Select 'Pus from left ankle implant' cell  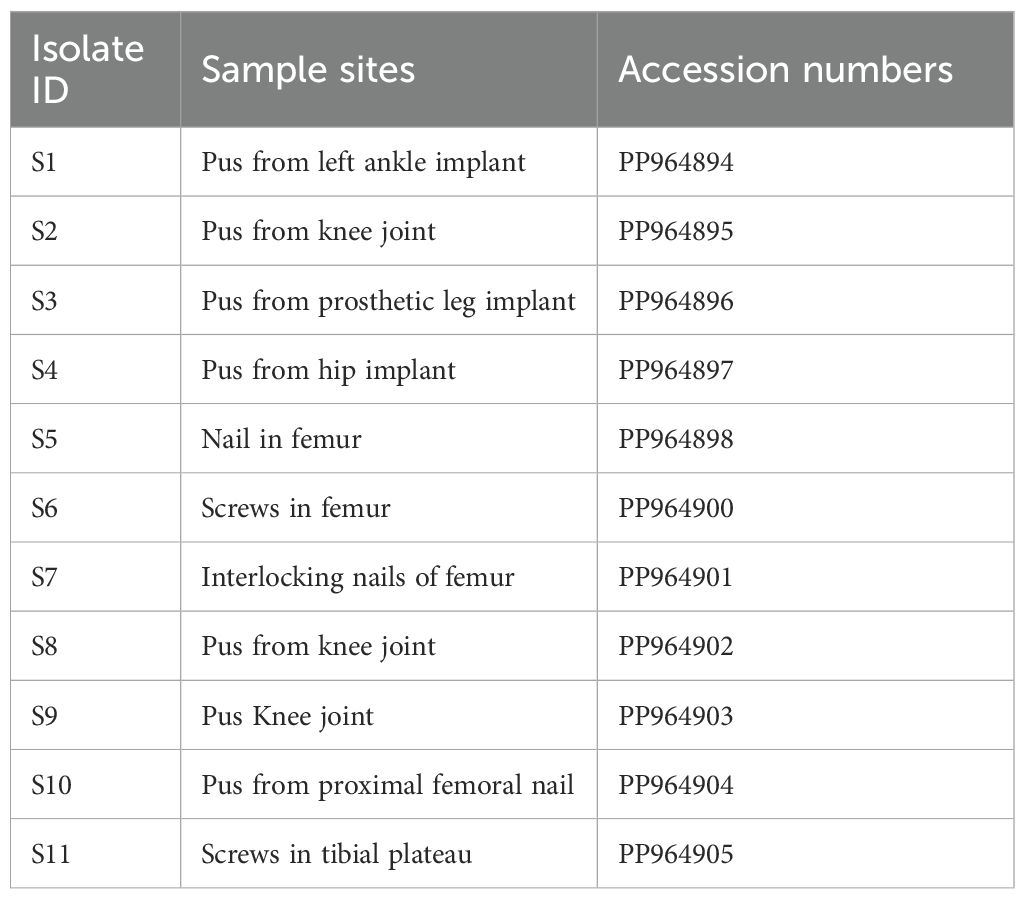[x=389, y=162]
